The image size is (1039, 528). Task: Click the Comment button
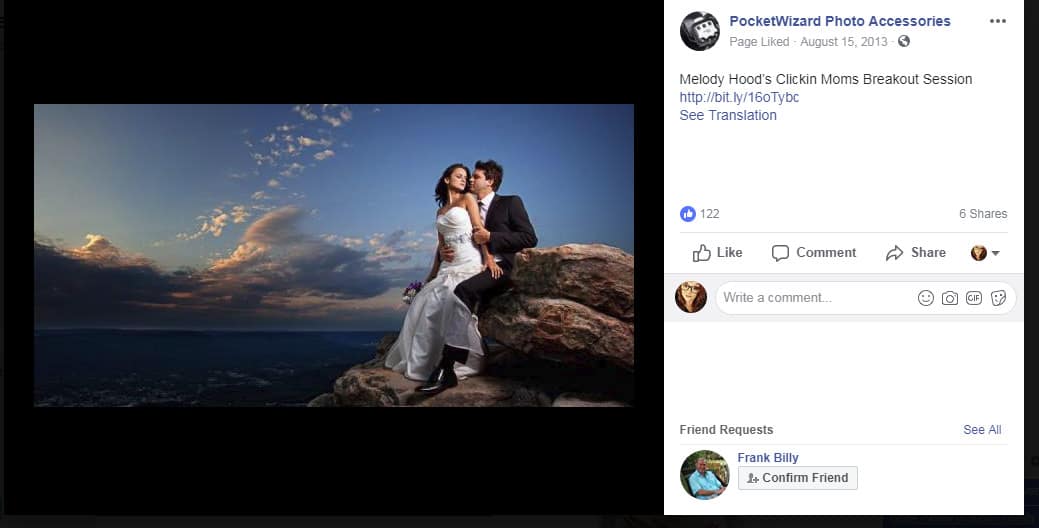click(814, 253)
